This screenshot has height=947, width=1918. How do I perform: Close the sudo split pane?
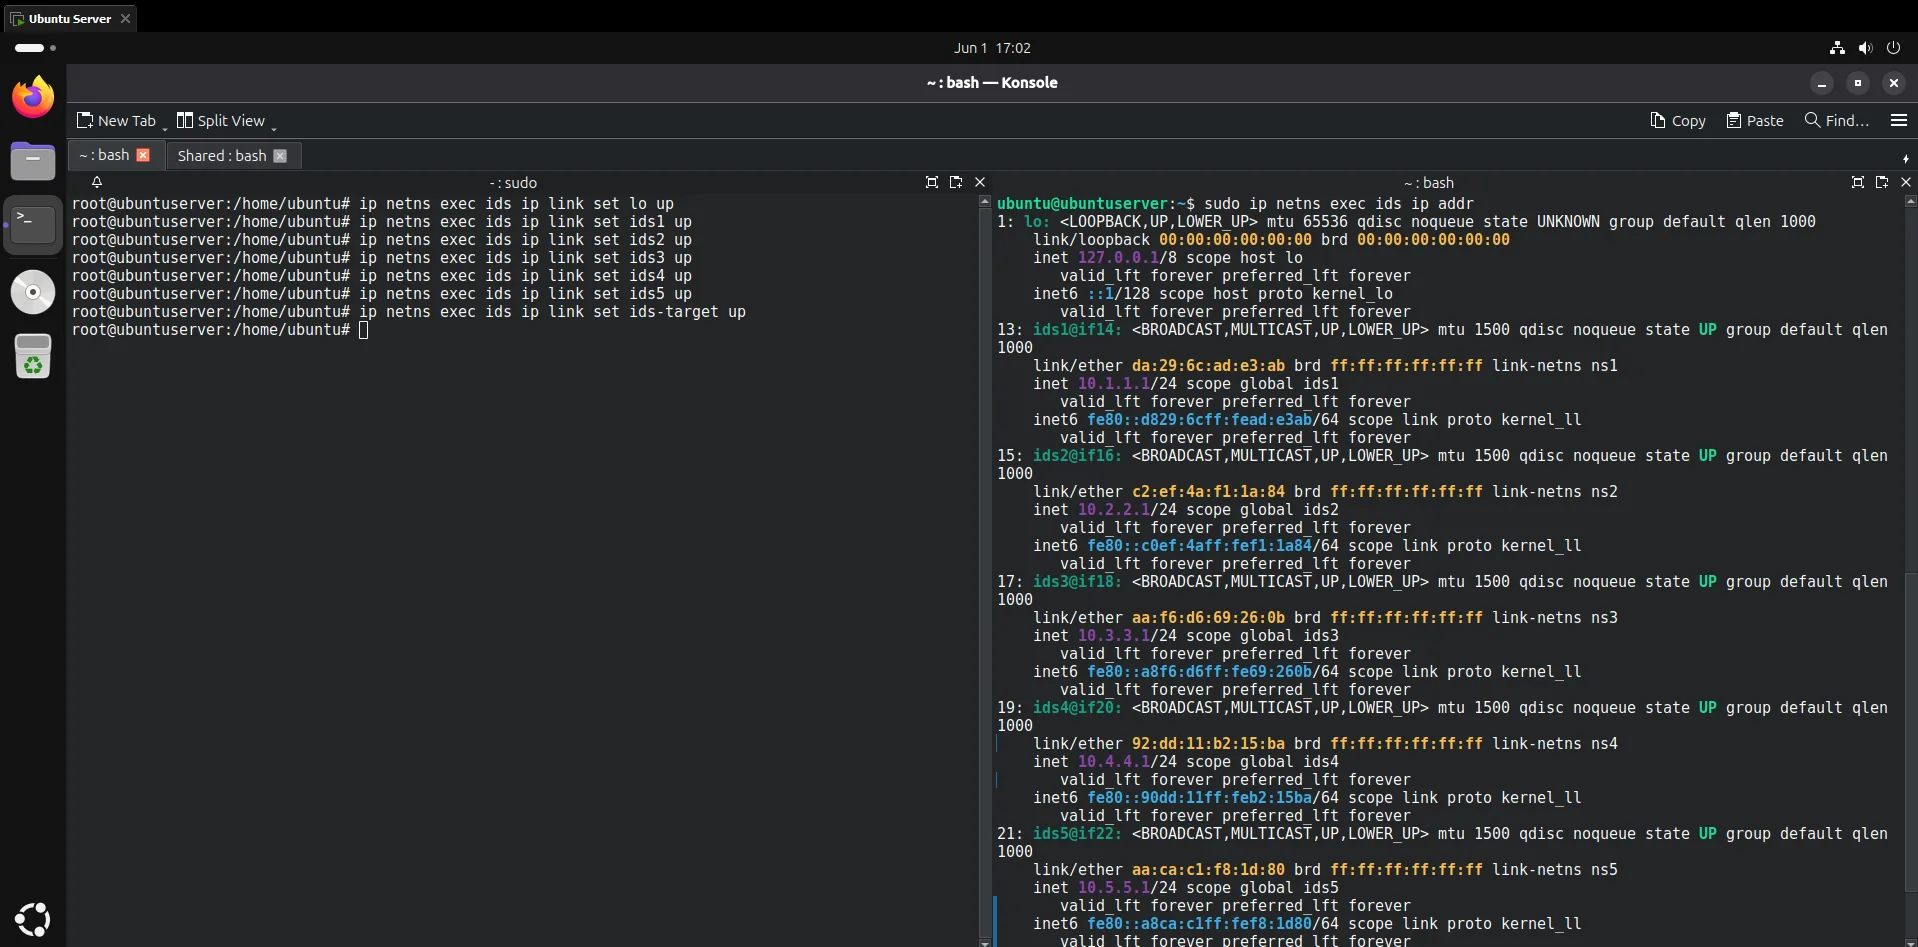click(x=980, y=182)
